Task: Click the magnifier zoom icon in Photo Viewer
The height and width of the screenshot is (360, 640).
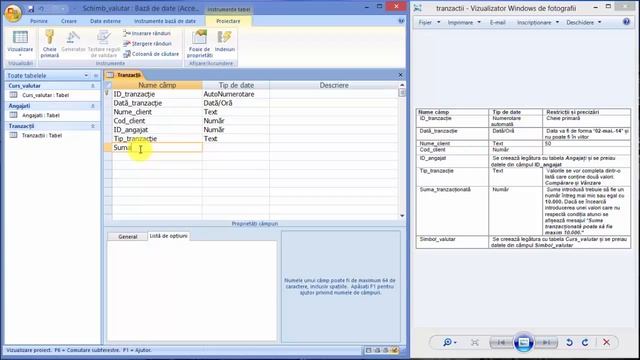Action: (449, 342)
